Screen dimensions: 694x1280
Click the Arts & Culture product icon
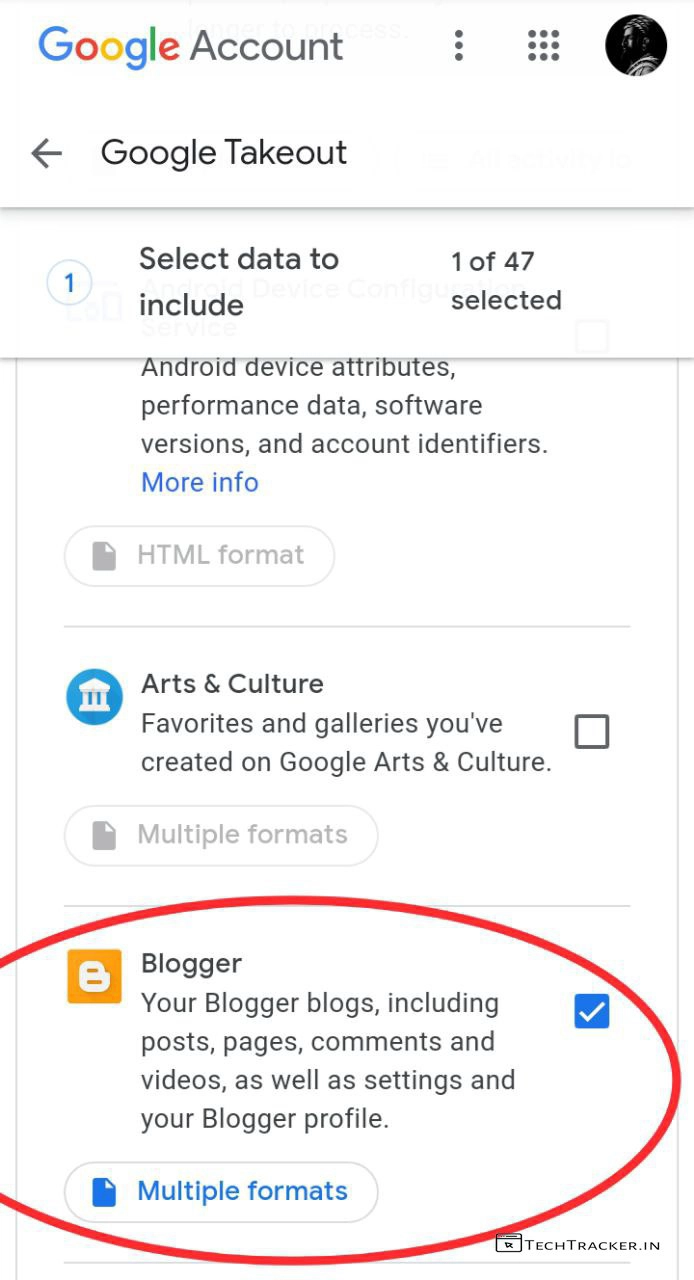(x=94, y=696)
